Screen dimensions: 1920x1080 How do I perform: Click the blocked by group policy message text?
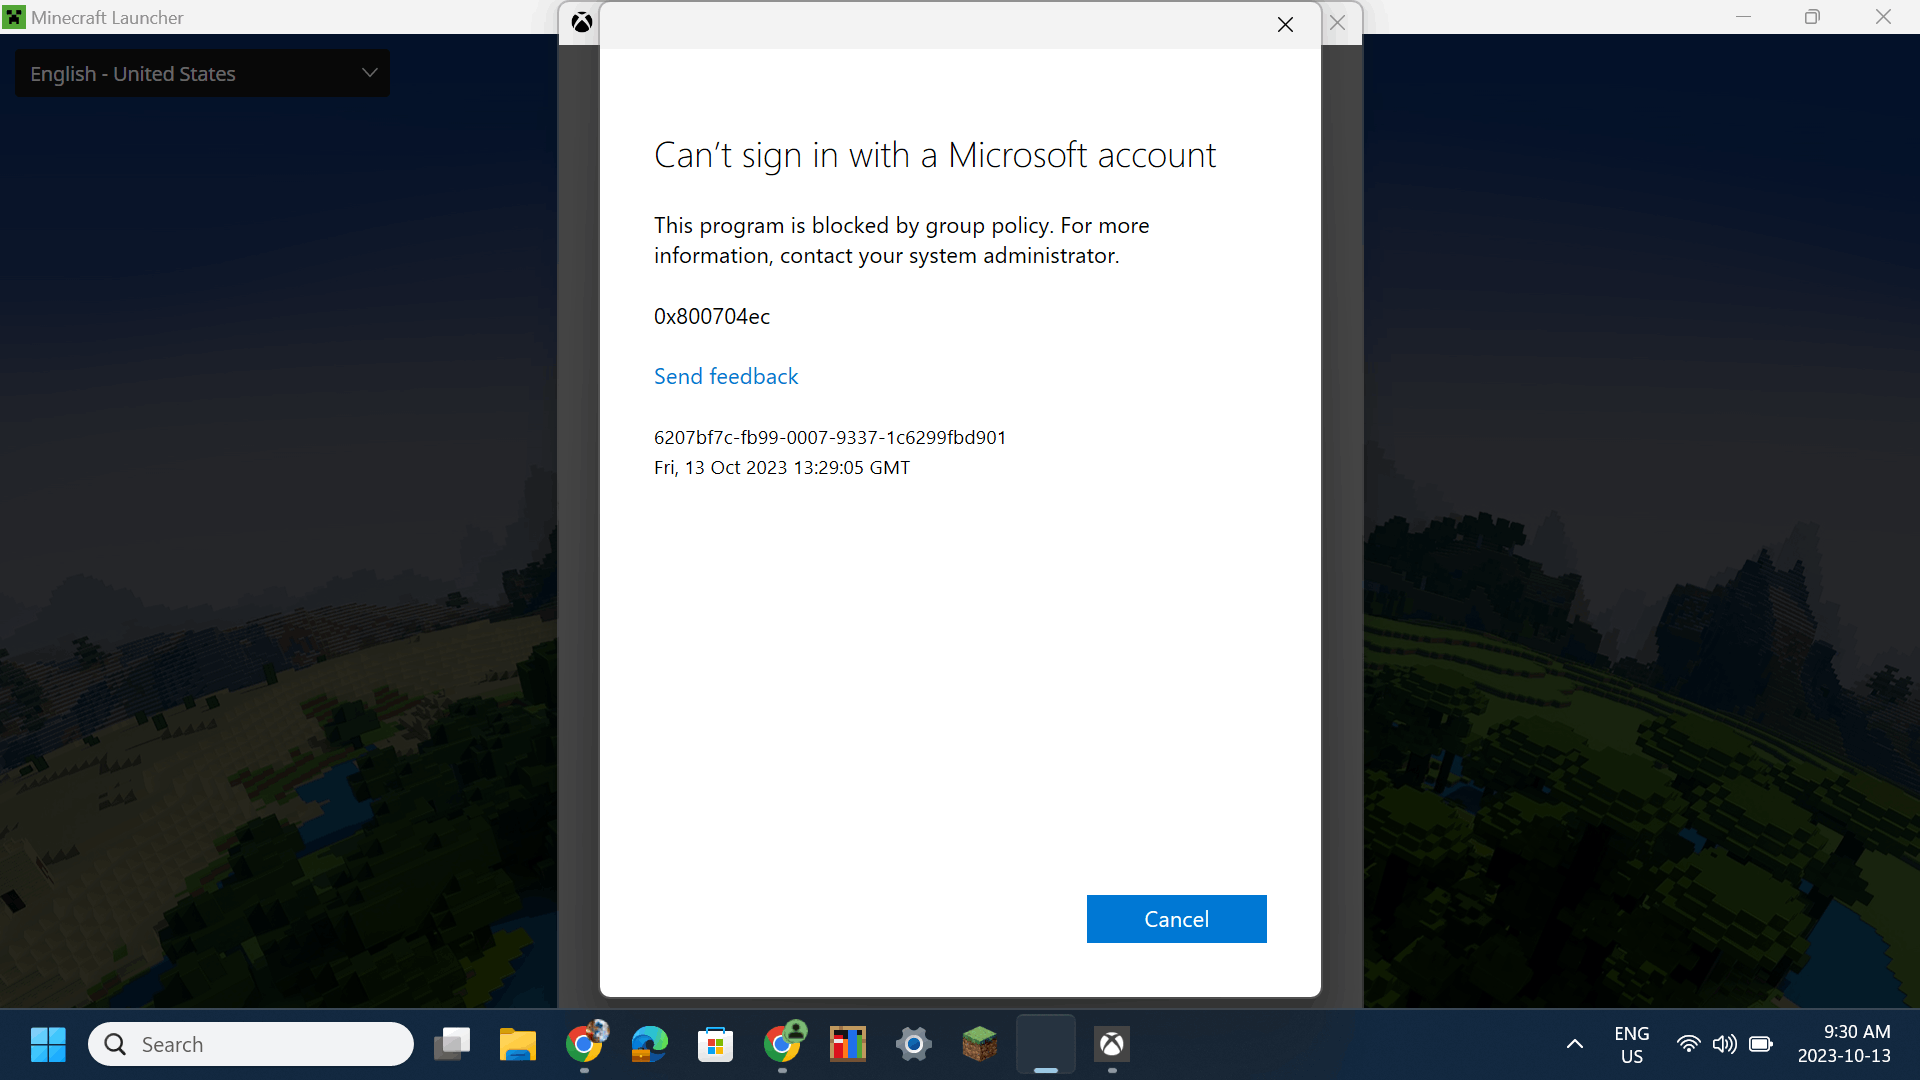click(902, 240)
